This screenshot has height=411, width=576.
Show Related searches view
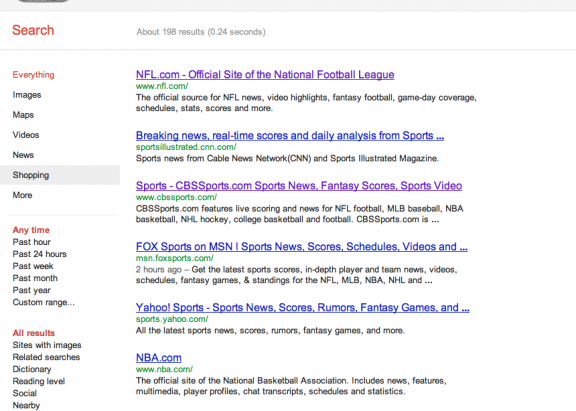[x=46, y=357]
